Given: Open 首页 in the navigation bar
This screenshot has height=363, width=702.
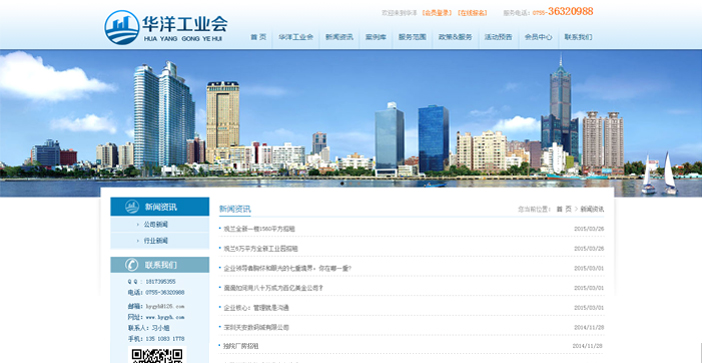Looking at the screenshot, I should pos(258,37).
